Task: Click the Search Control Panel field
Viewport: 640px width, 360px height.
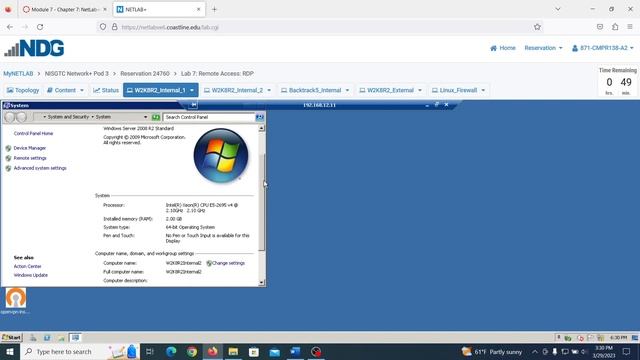Action: [209, 117]
